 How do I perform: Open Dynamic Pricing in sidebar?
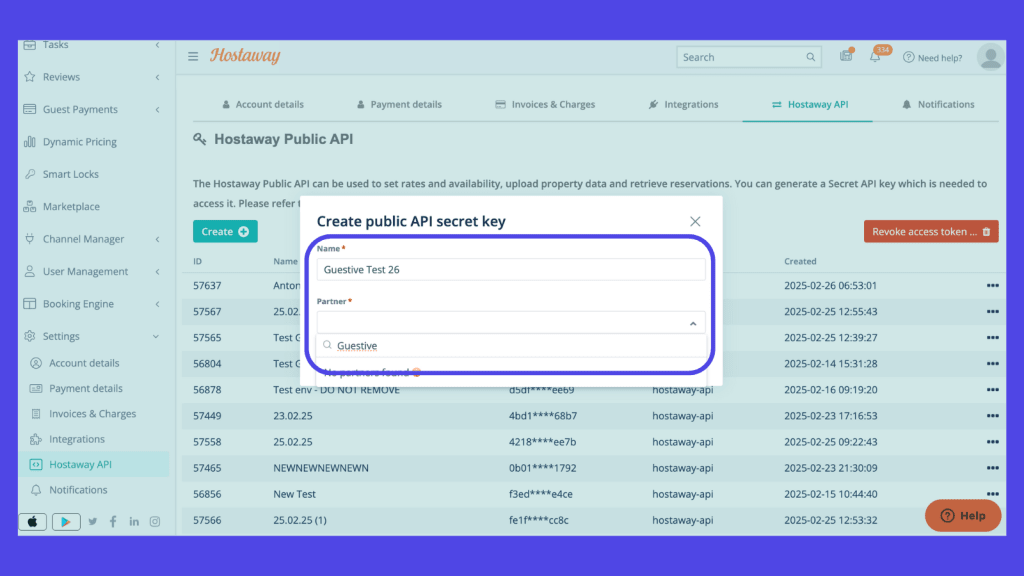pyautogui.click(x=80, y=142)
